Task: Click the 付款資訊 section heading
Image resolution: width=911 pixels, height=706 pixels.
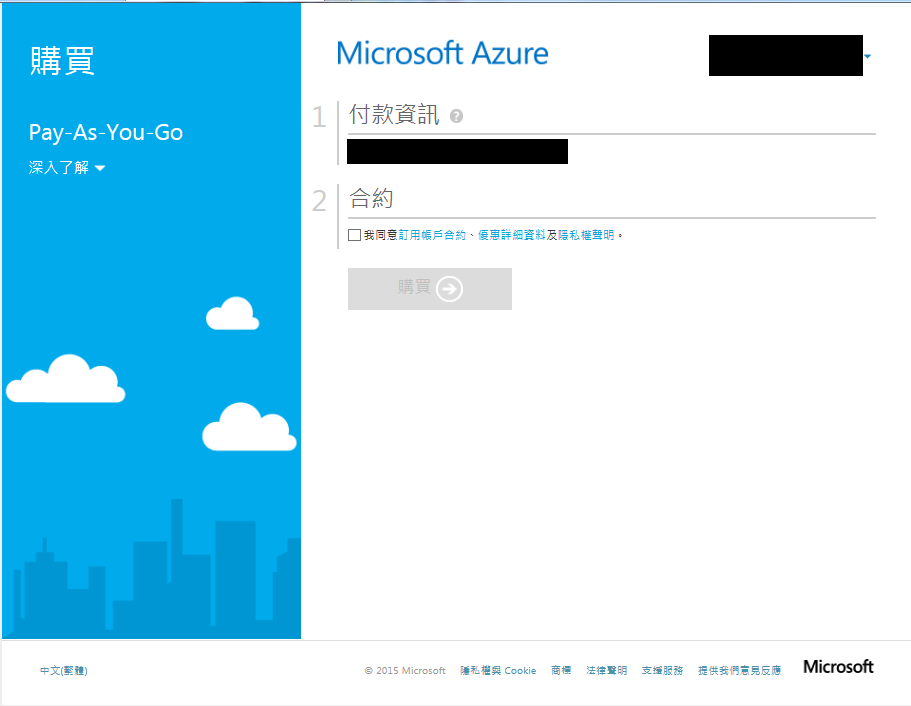Action: (x=394, y=114)
